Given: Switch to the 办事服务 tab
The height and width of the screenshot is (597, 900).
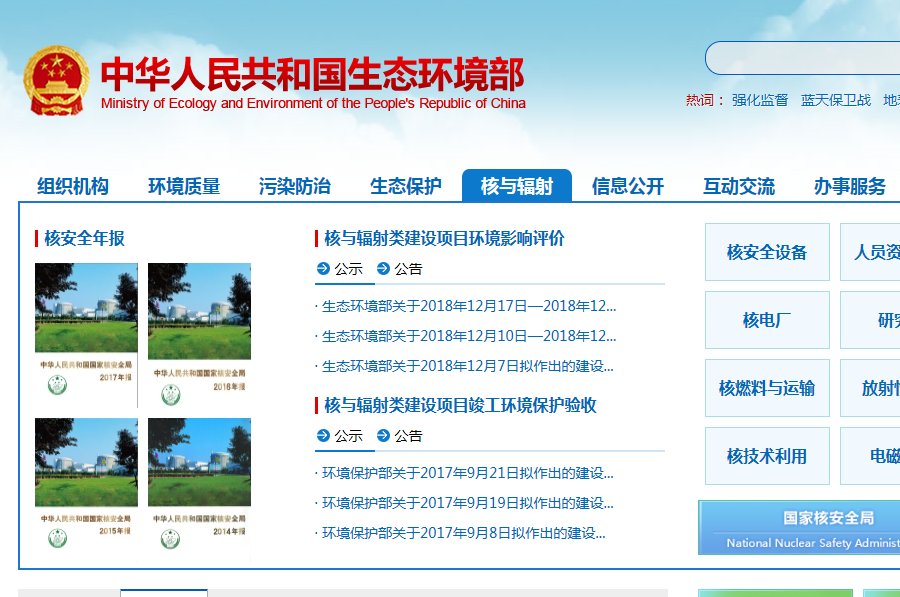Looking at the screenshot, I should (x=847, y=185).
